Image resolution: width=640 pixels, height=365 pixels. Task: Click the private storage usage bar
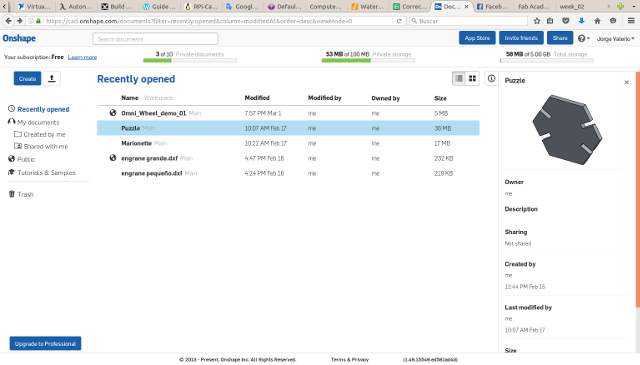pyautogui.click(x=368, y=60)
